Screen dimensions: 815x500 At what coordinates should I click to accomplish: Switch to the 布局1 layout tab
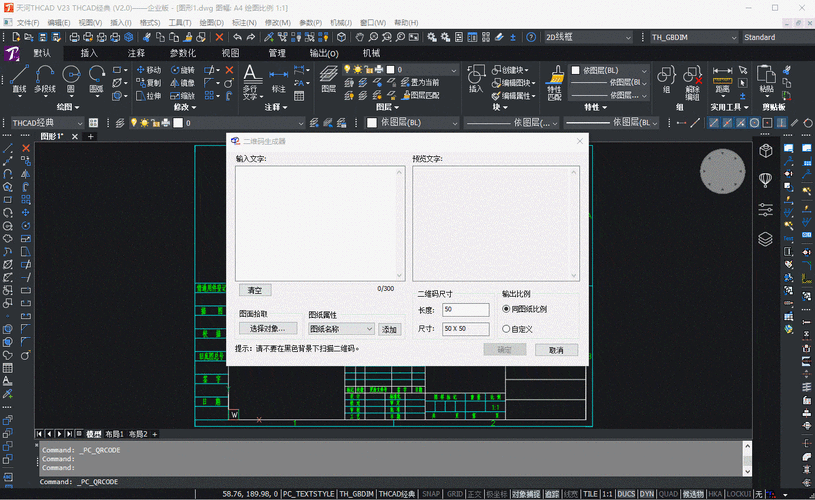(x=114, y=434)
